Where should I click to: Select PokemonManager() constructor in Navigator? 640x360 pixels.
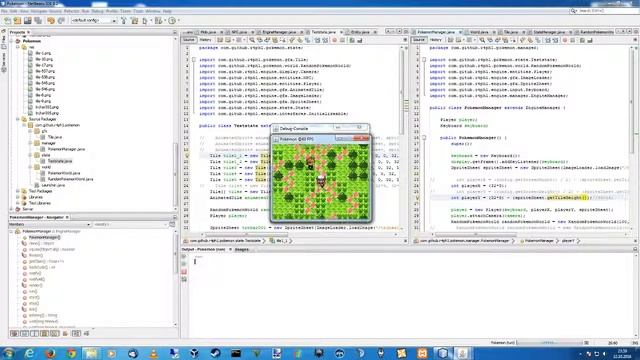tap(44, 237)
